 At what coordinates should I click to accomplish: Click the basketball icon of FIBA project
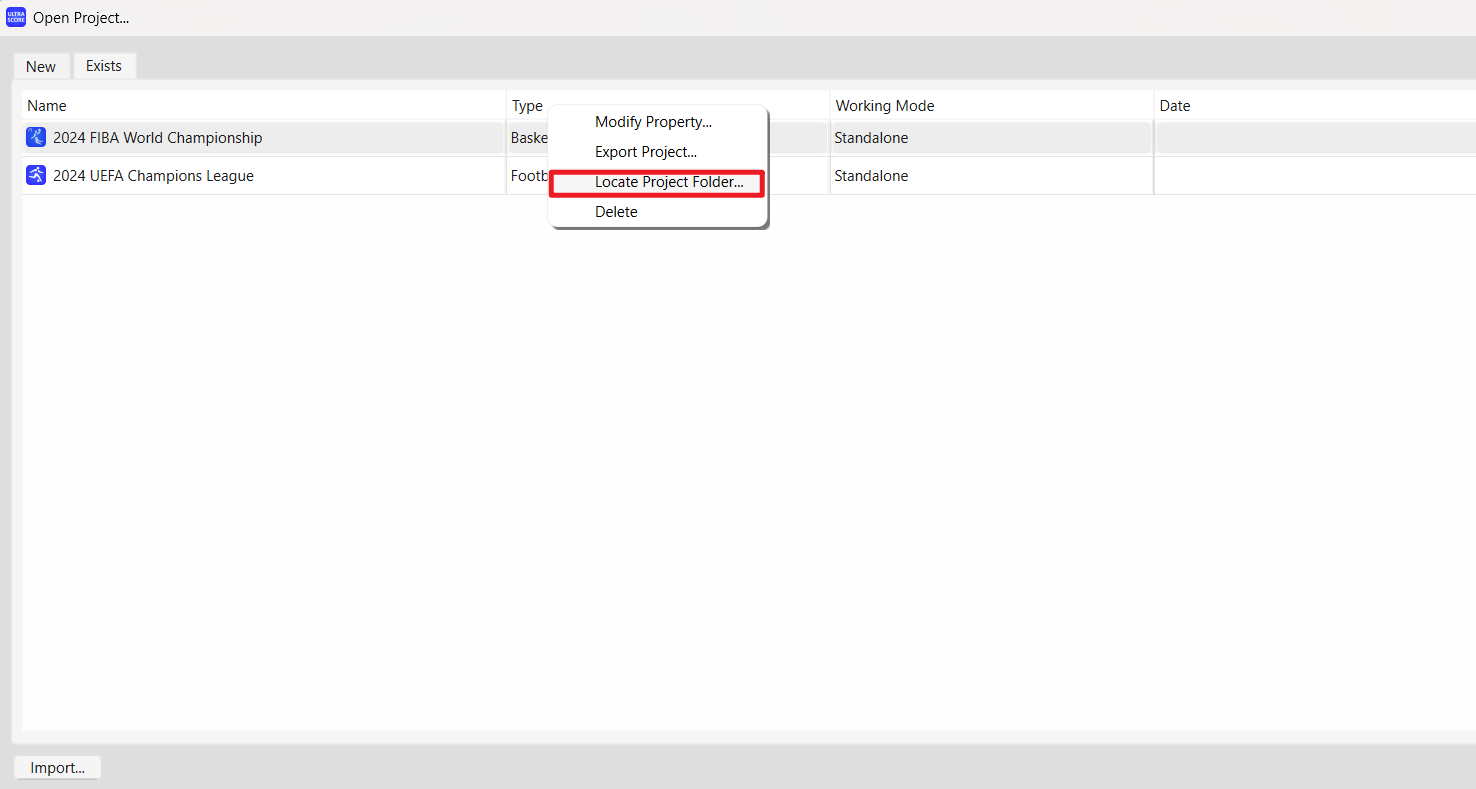(36, 138)
